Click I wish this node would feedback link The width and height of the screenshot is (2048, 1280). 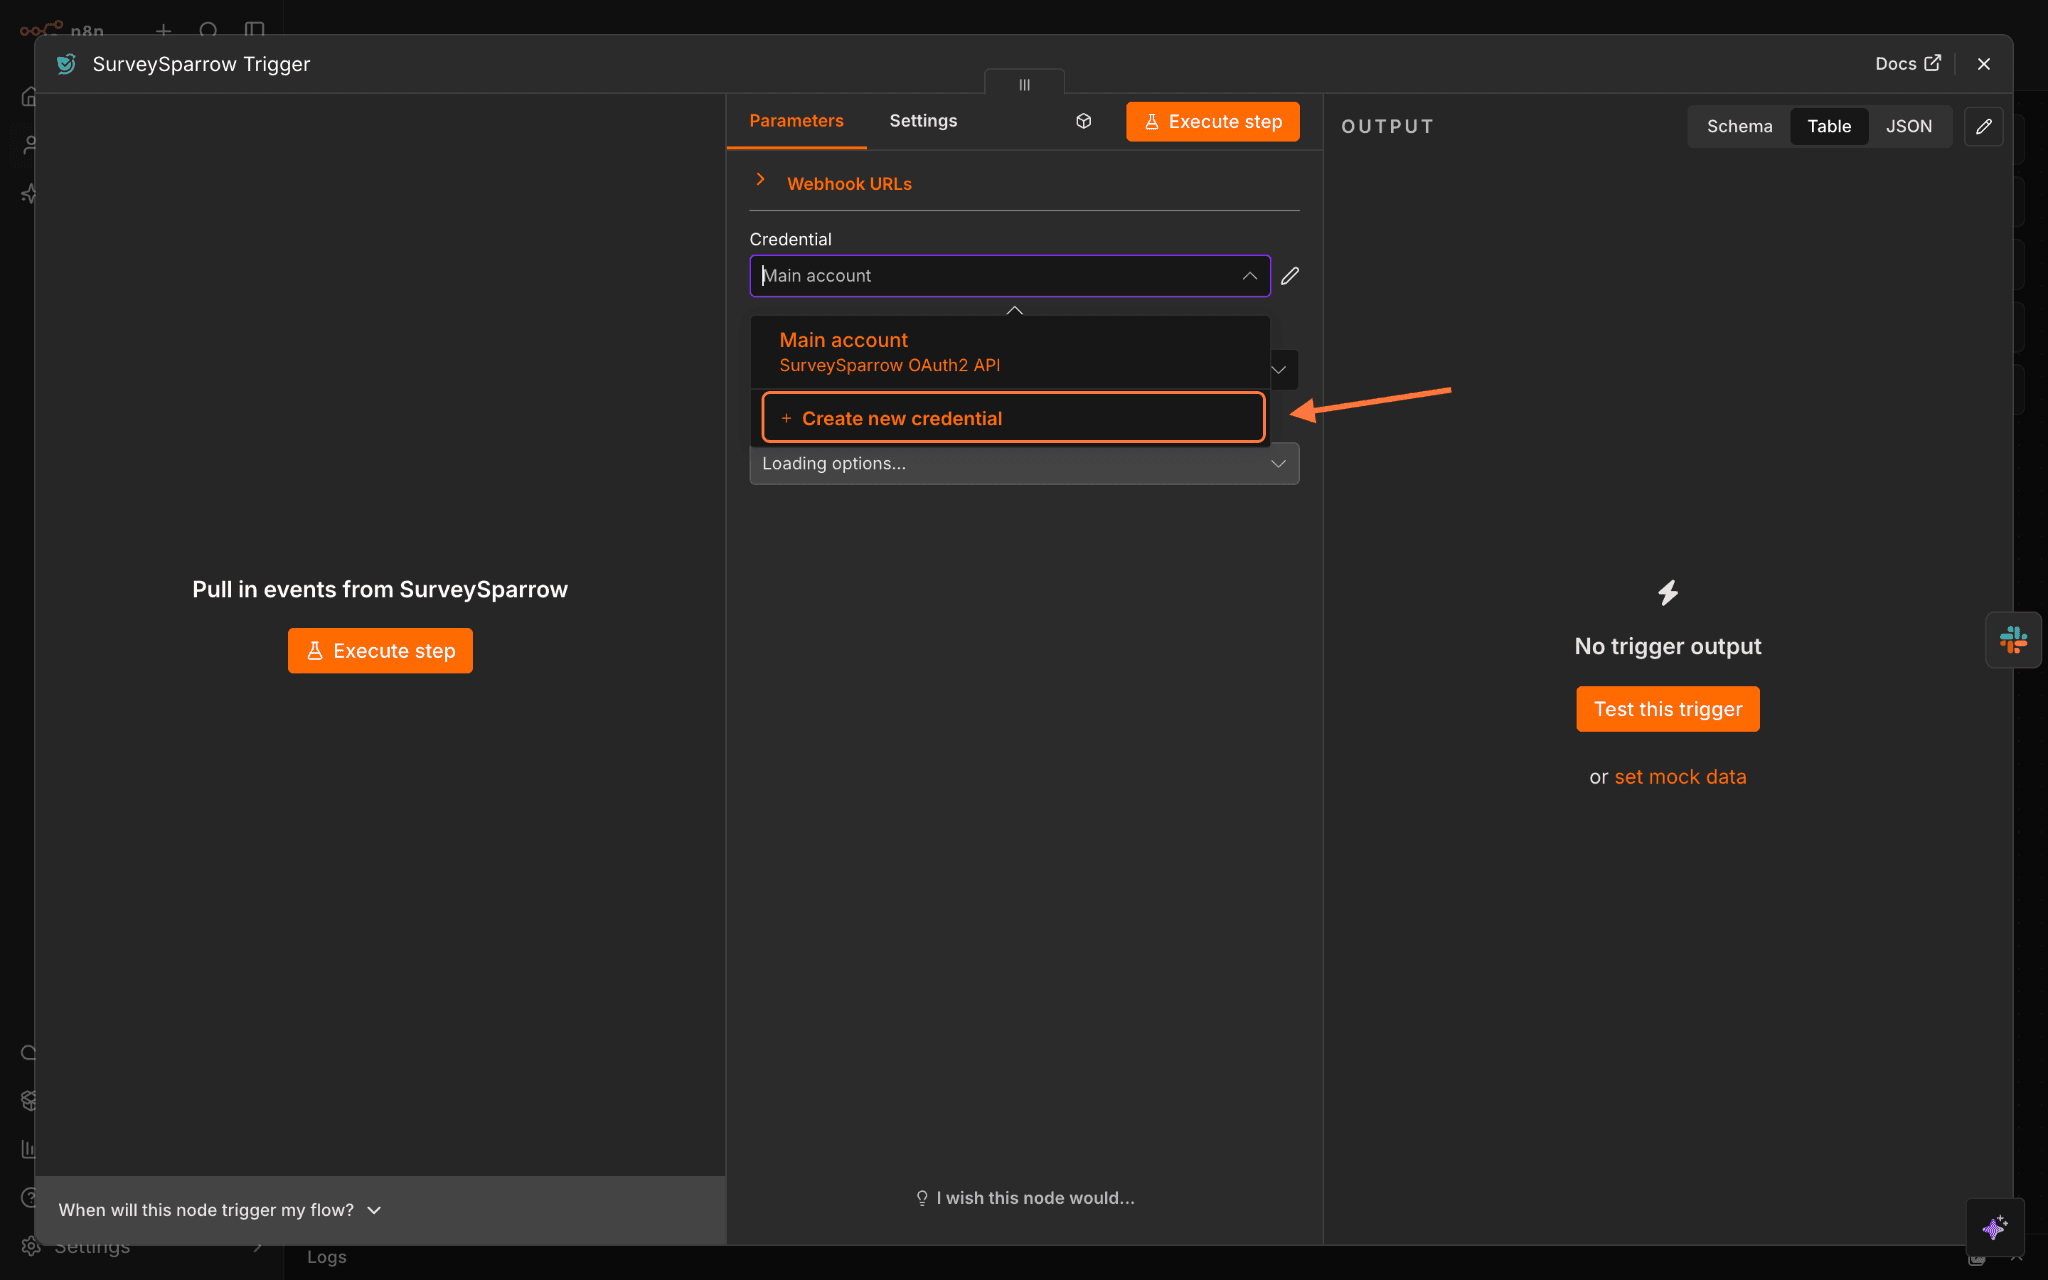pyautogui.click(x=1025, y=1198)
